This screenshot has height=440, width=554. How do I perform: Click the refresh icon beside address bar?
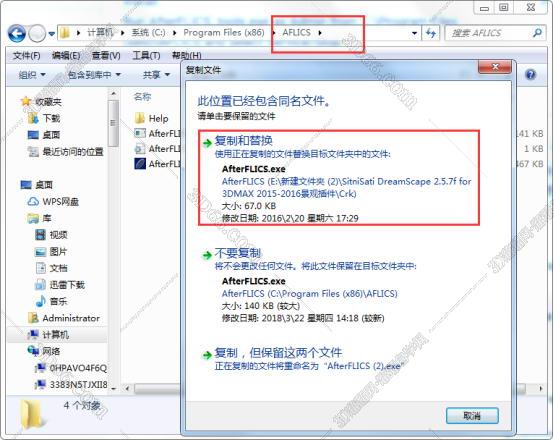[x=431, y=34]
